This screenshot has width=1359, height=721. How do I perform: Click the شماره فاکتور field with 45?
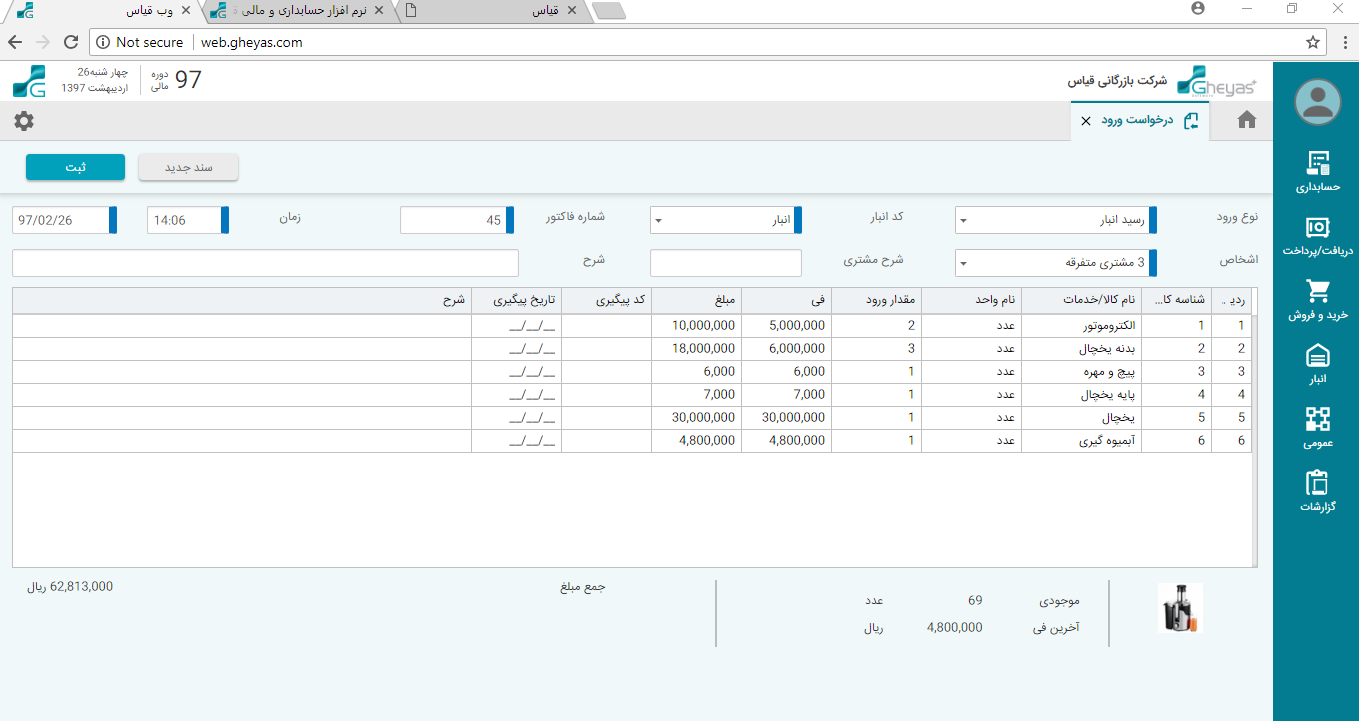(x=457, y=220)
